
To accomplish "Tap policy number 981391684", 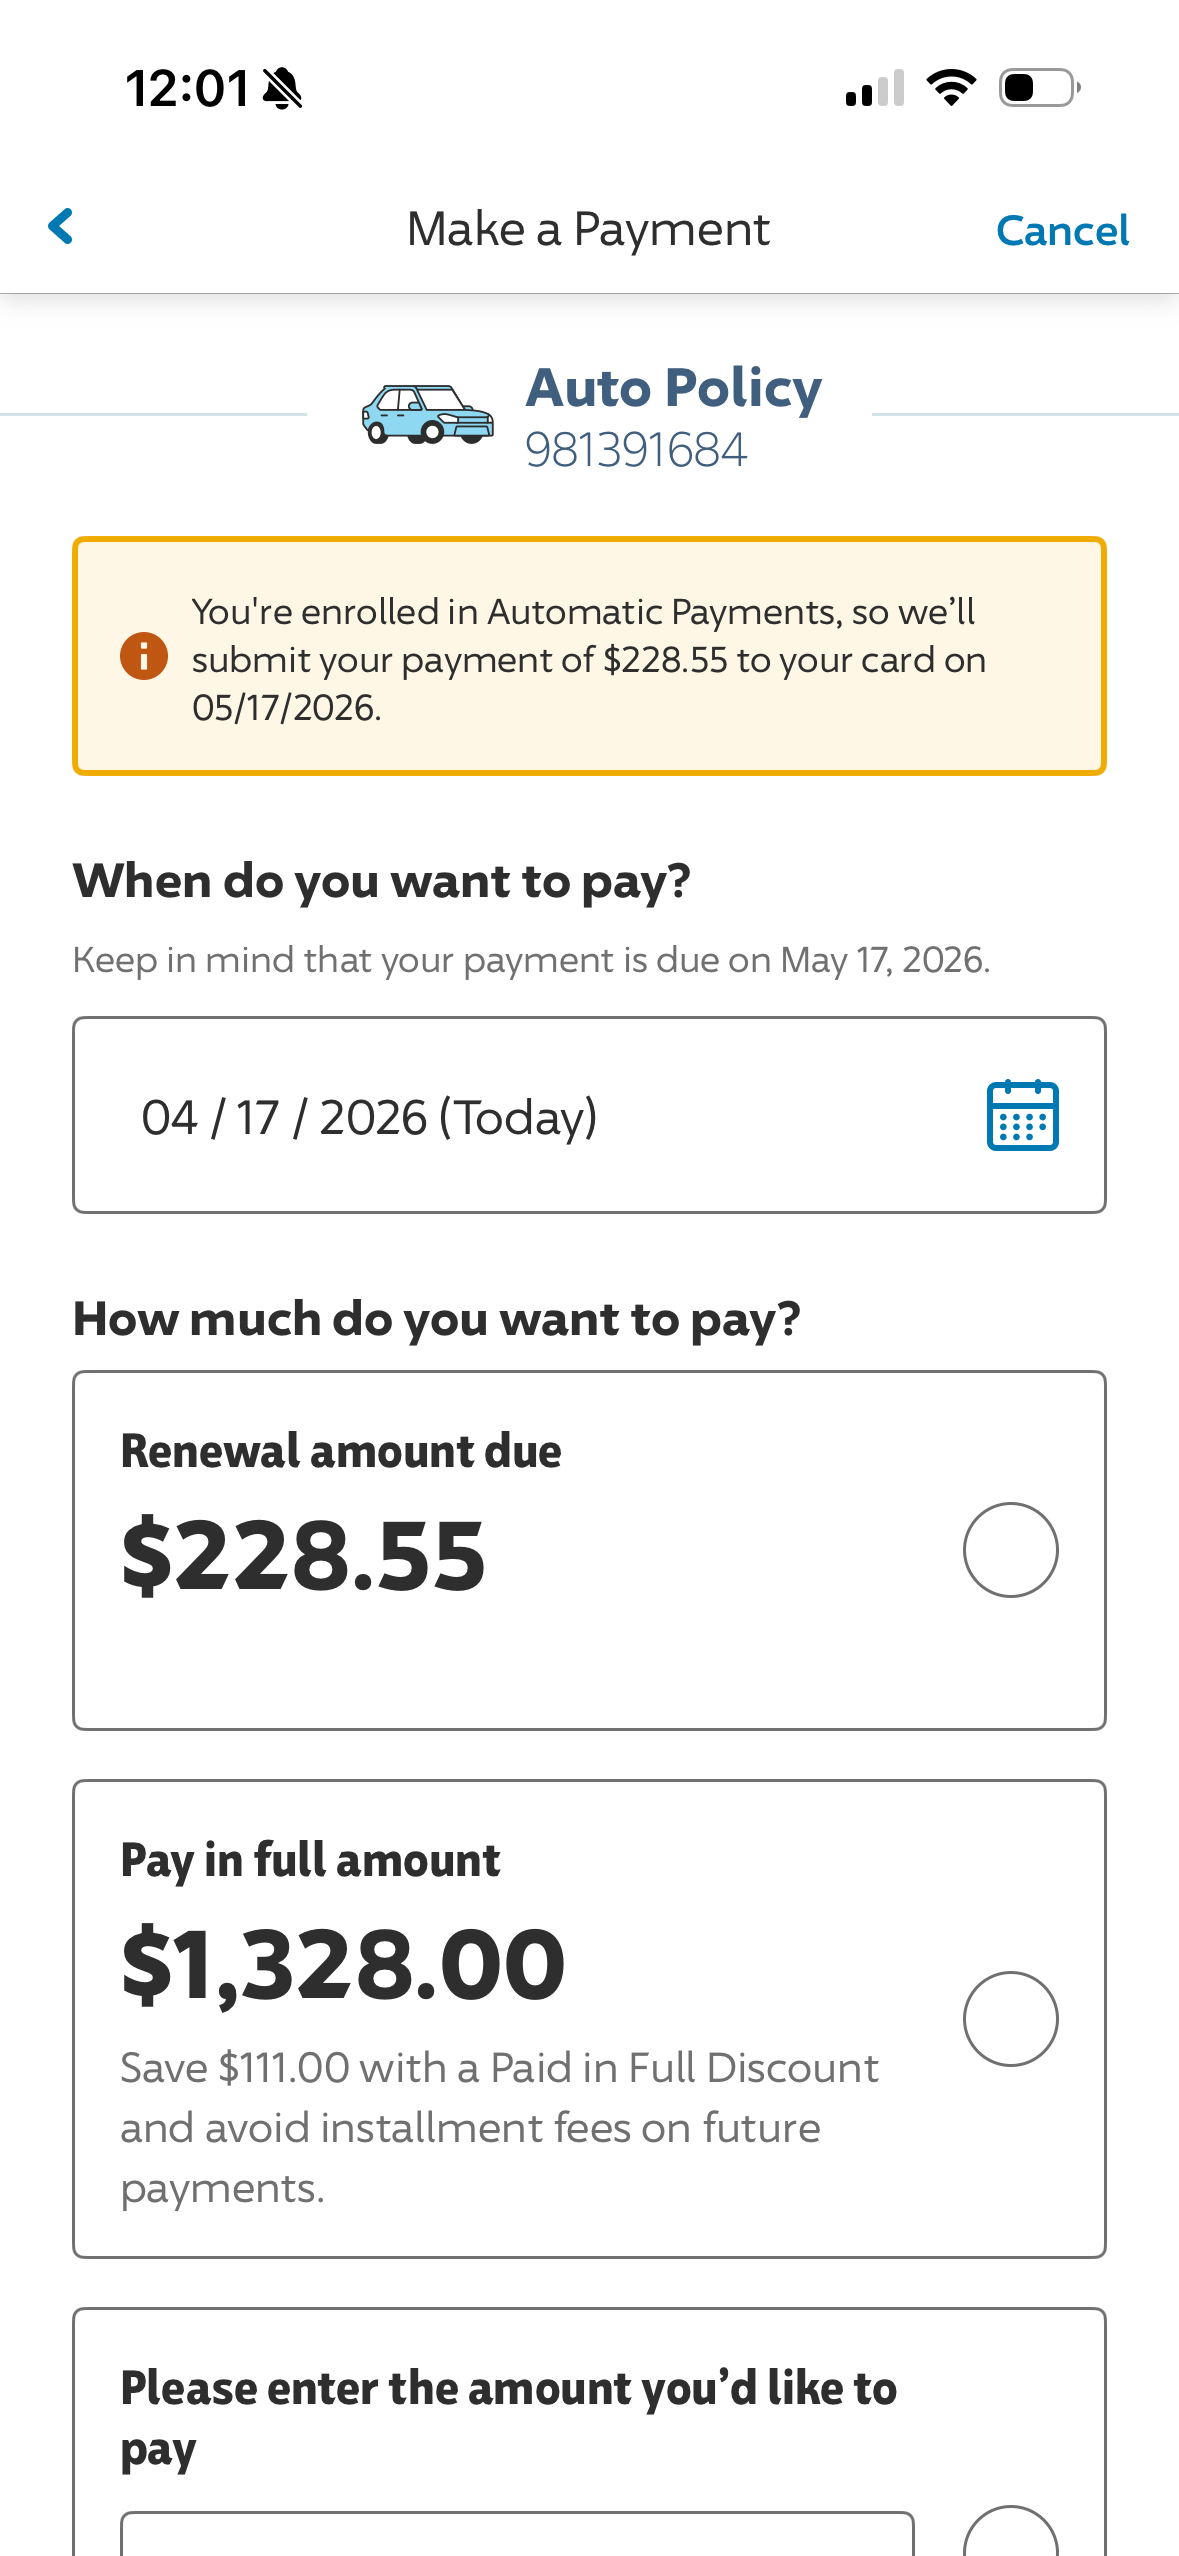I will (636, 450).
